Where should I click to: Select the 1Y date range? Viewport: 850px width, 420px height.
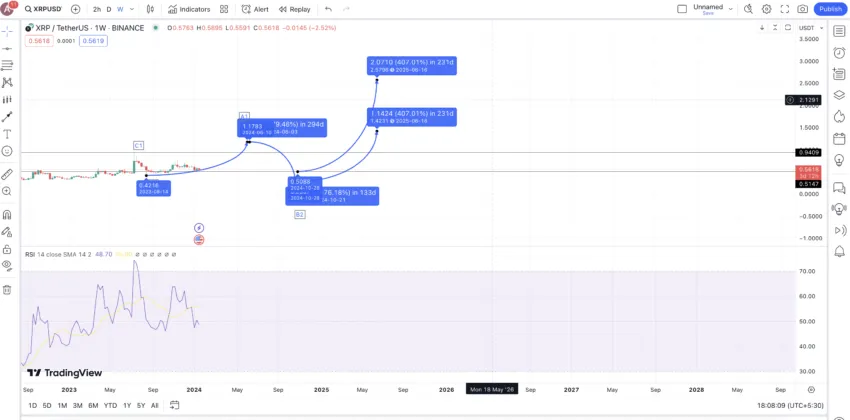pyautogui.click(x=127, y=405)
